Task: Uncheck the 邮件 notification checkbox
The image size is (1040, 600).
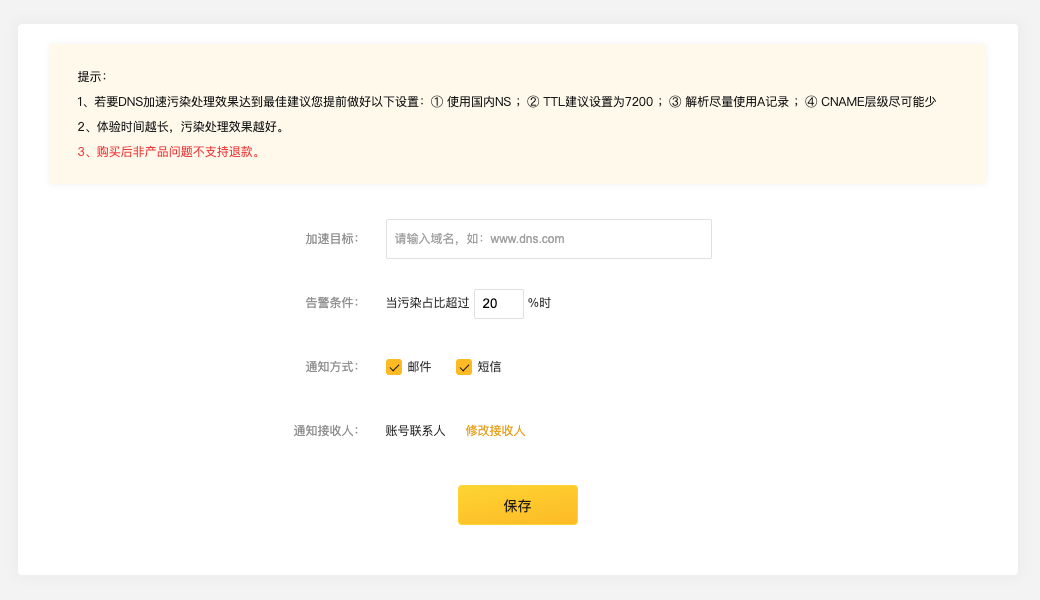Action: coord(394,367)
